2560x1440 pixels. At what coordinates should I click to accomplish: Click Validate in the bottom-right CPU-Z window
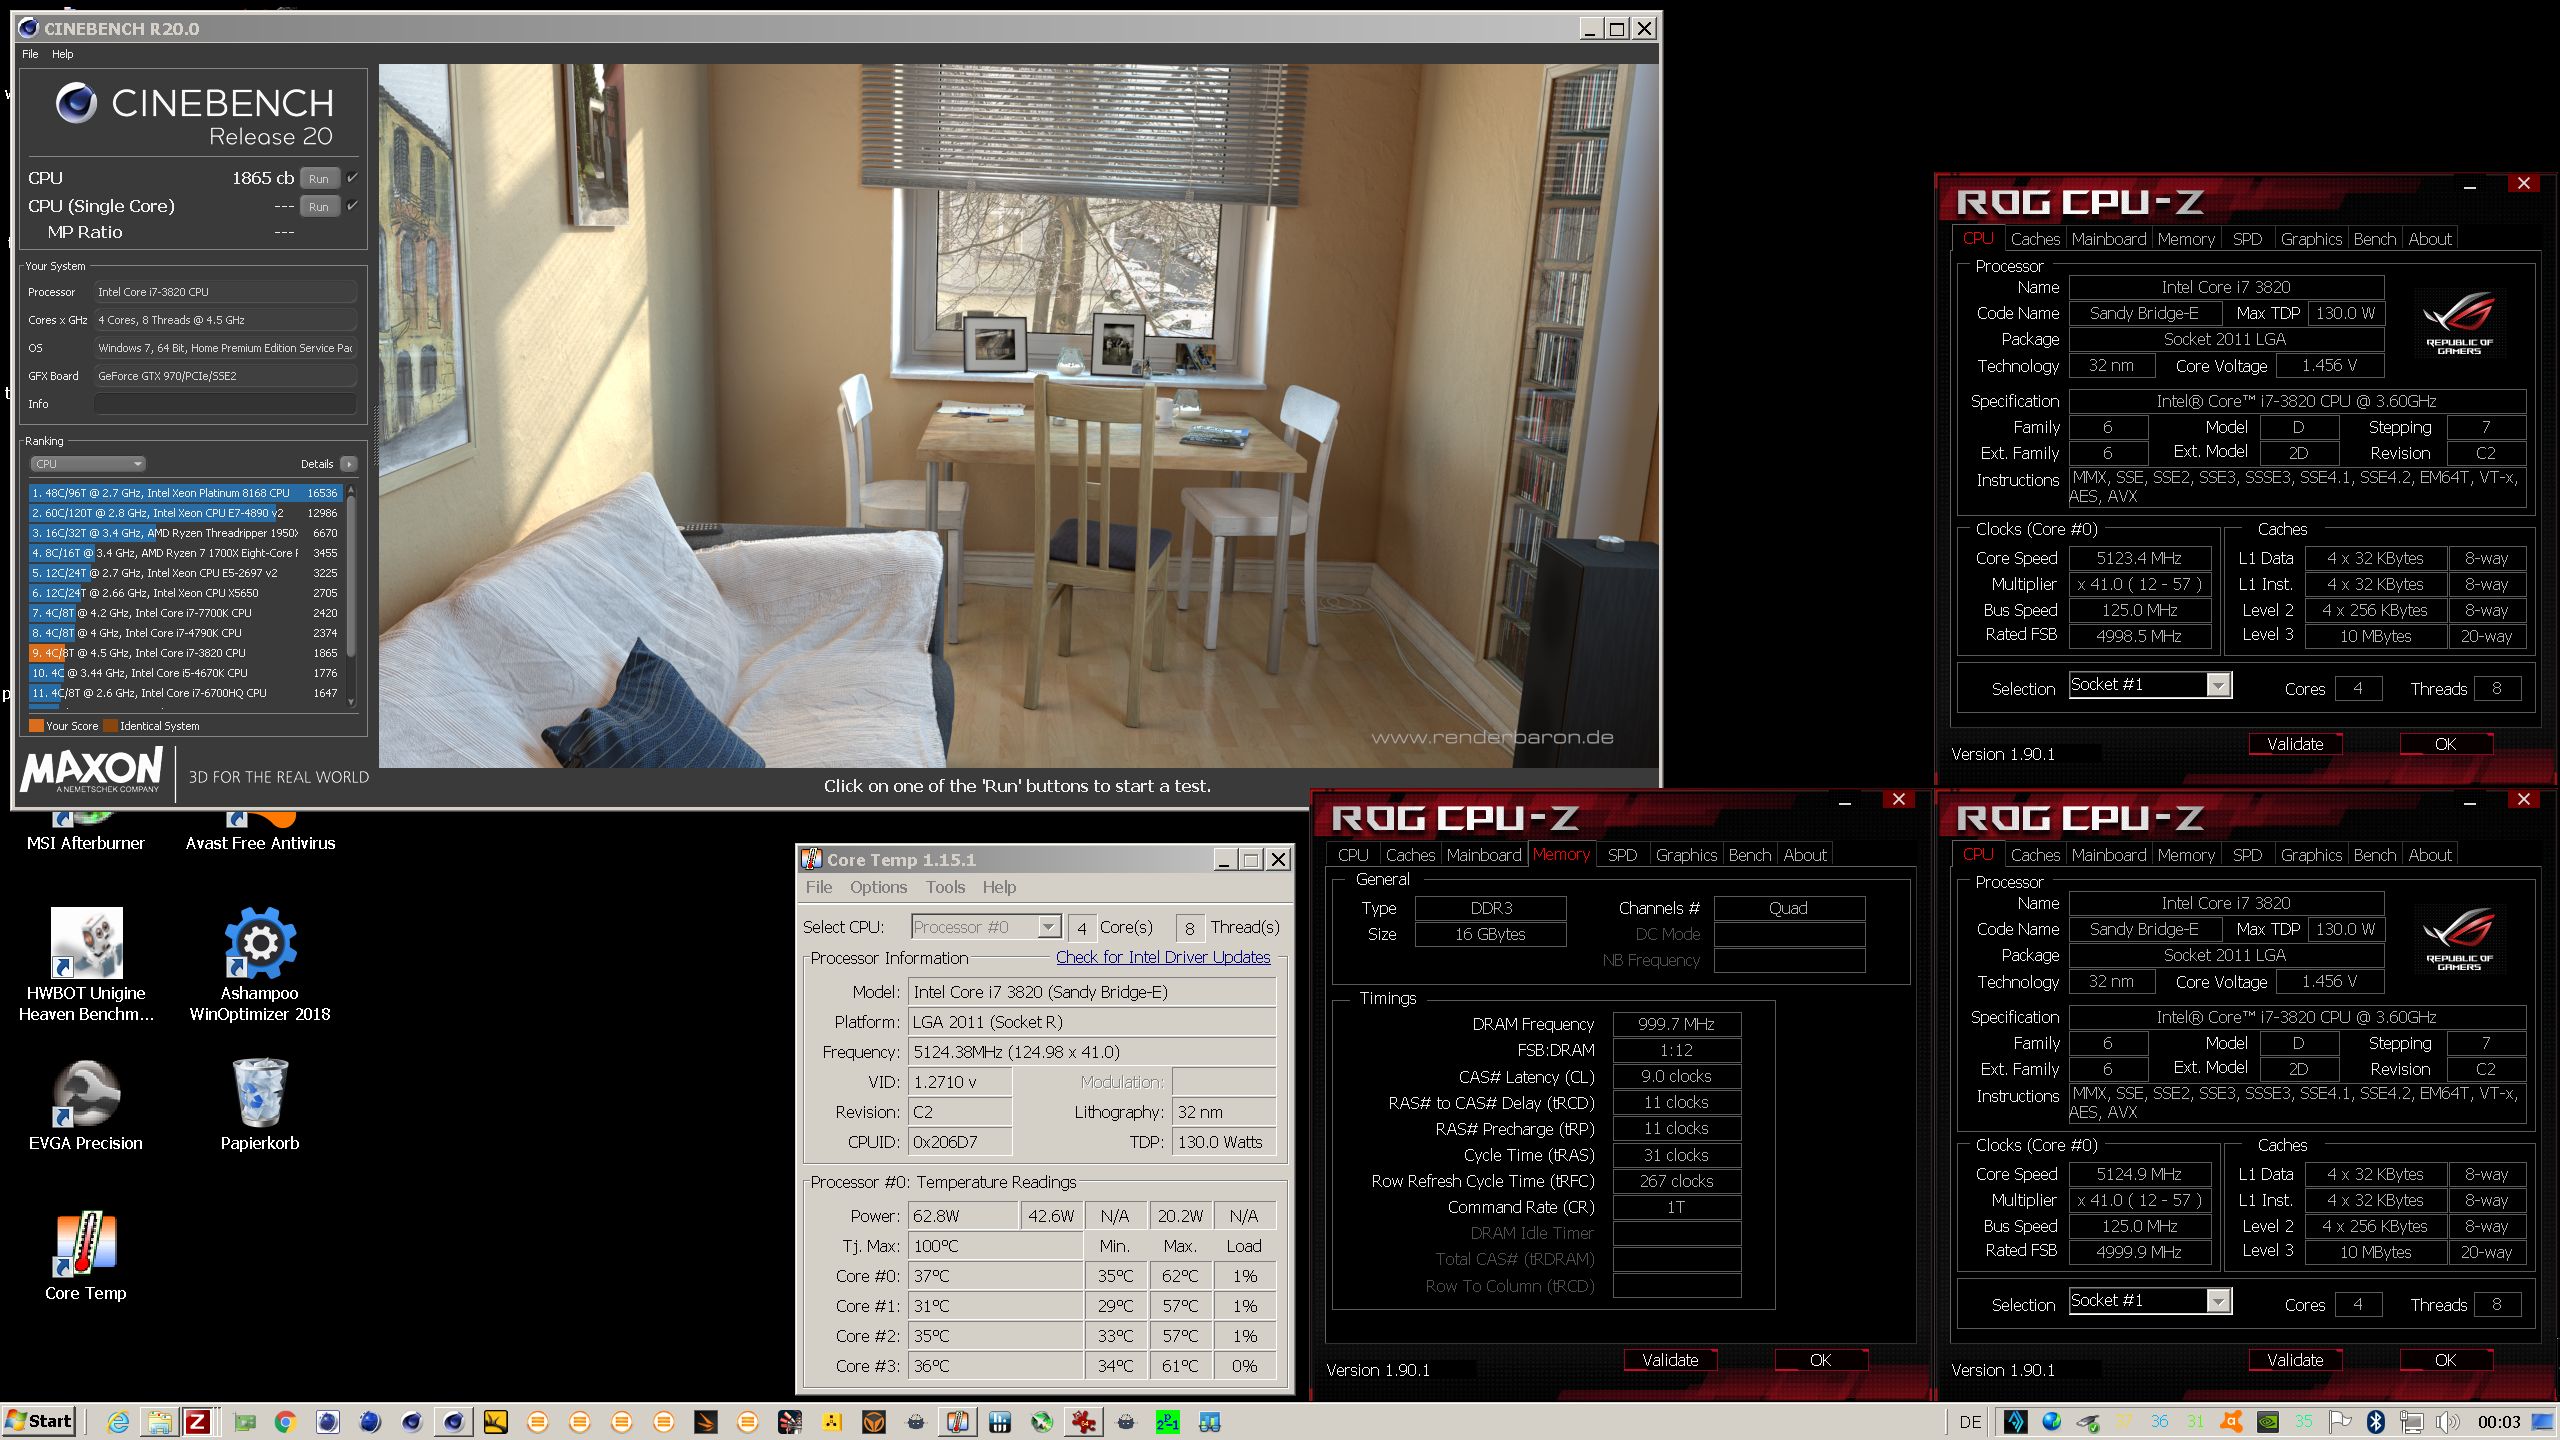2295,1360
